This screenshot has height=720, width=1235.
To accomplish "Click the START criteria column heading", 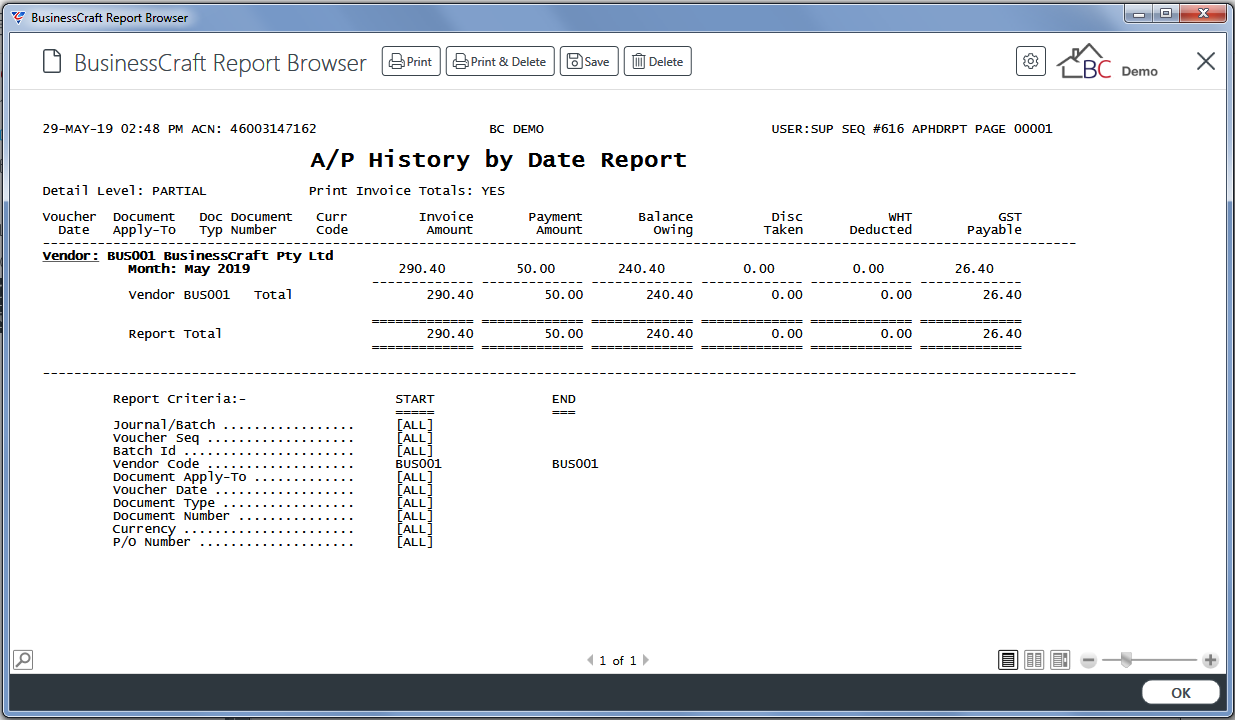I will click(415, 399).
